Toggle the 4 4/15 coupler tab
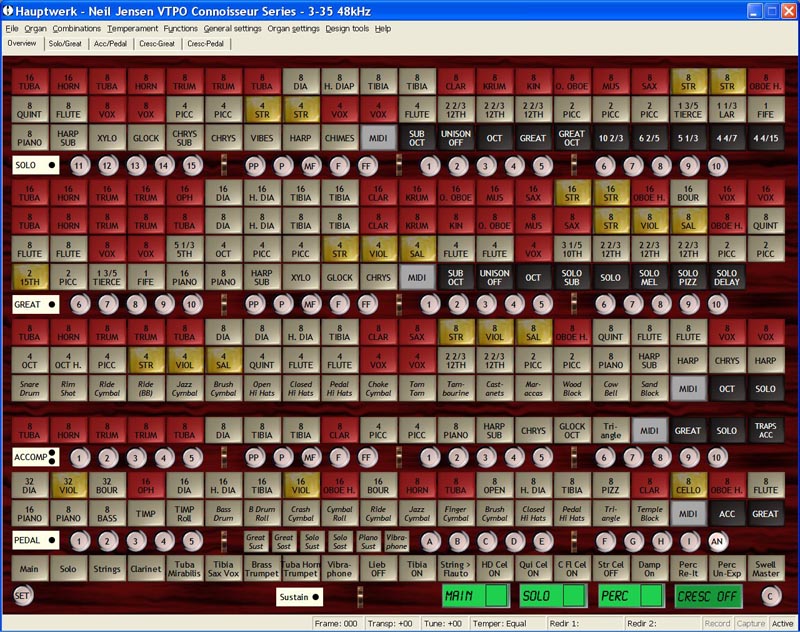This screenshot has height=632, width=800. coord(765,138)
